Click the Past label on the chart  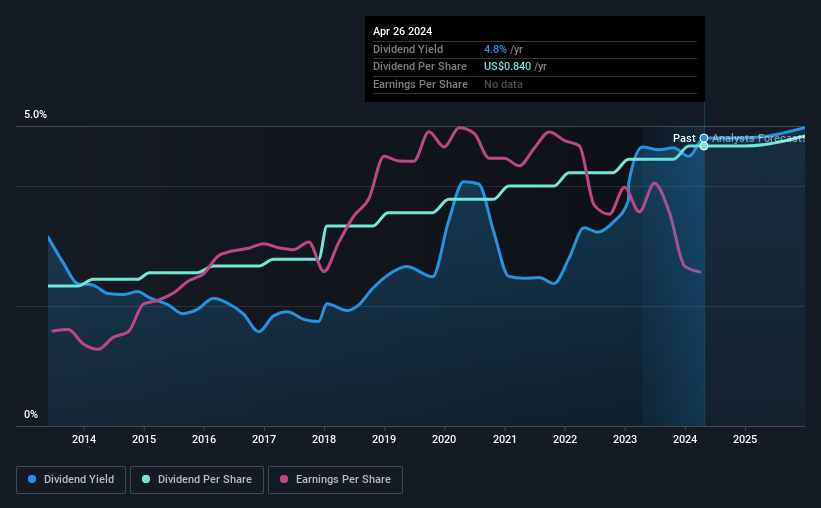[684, 138]
